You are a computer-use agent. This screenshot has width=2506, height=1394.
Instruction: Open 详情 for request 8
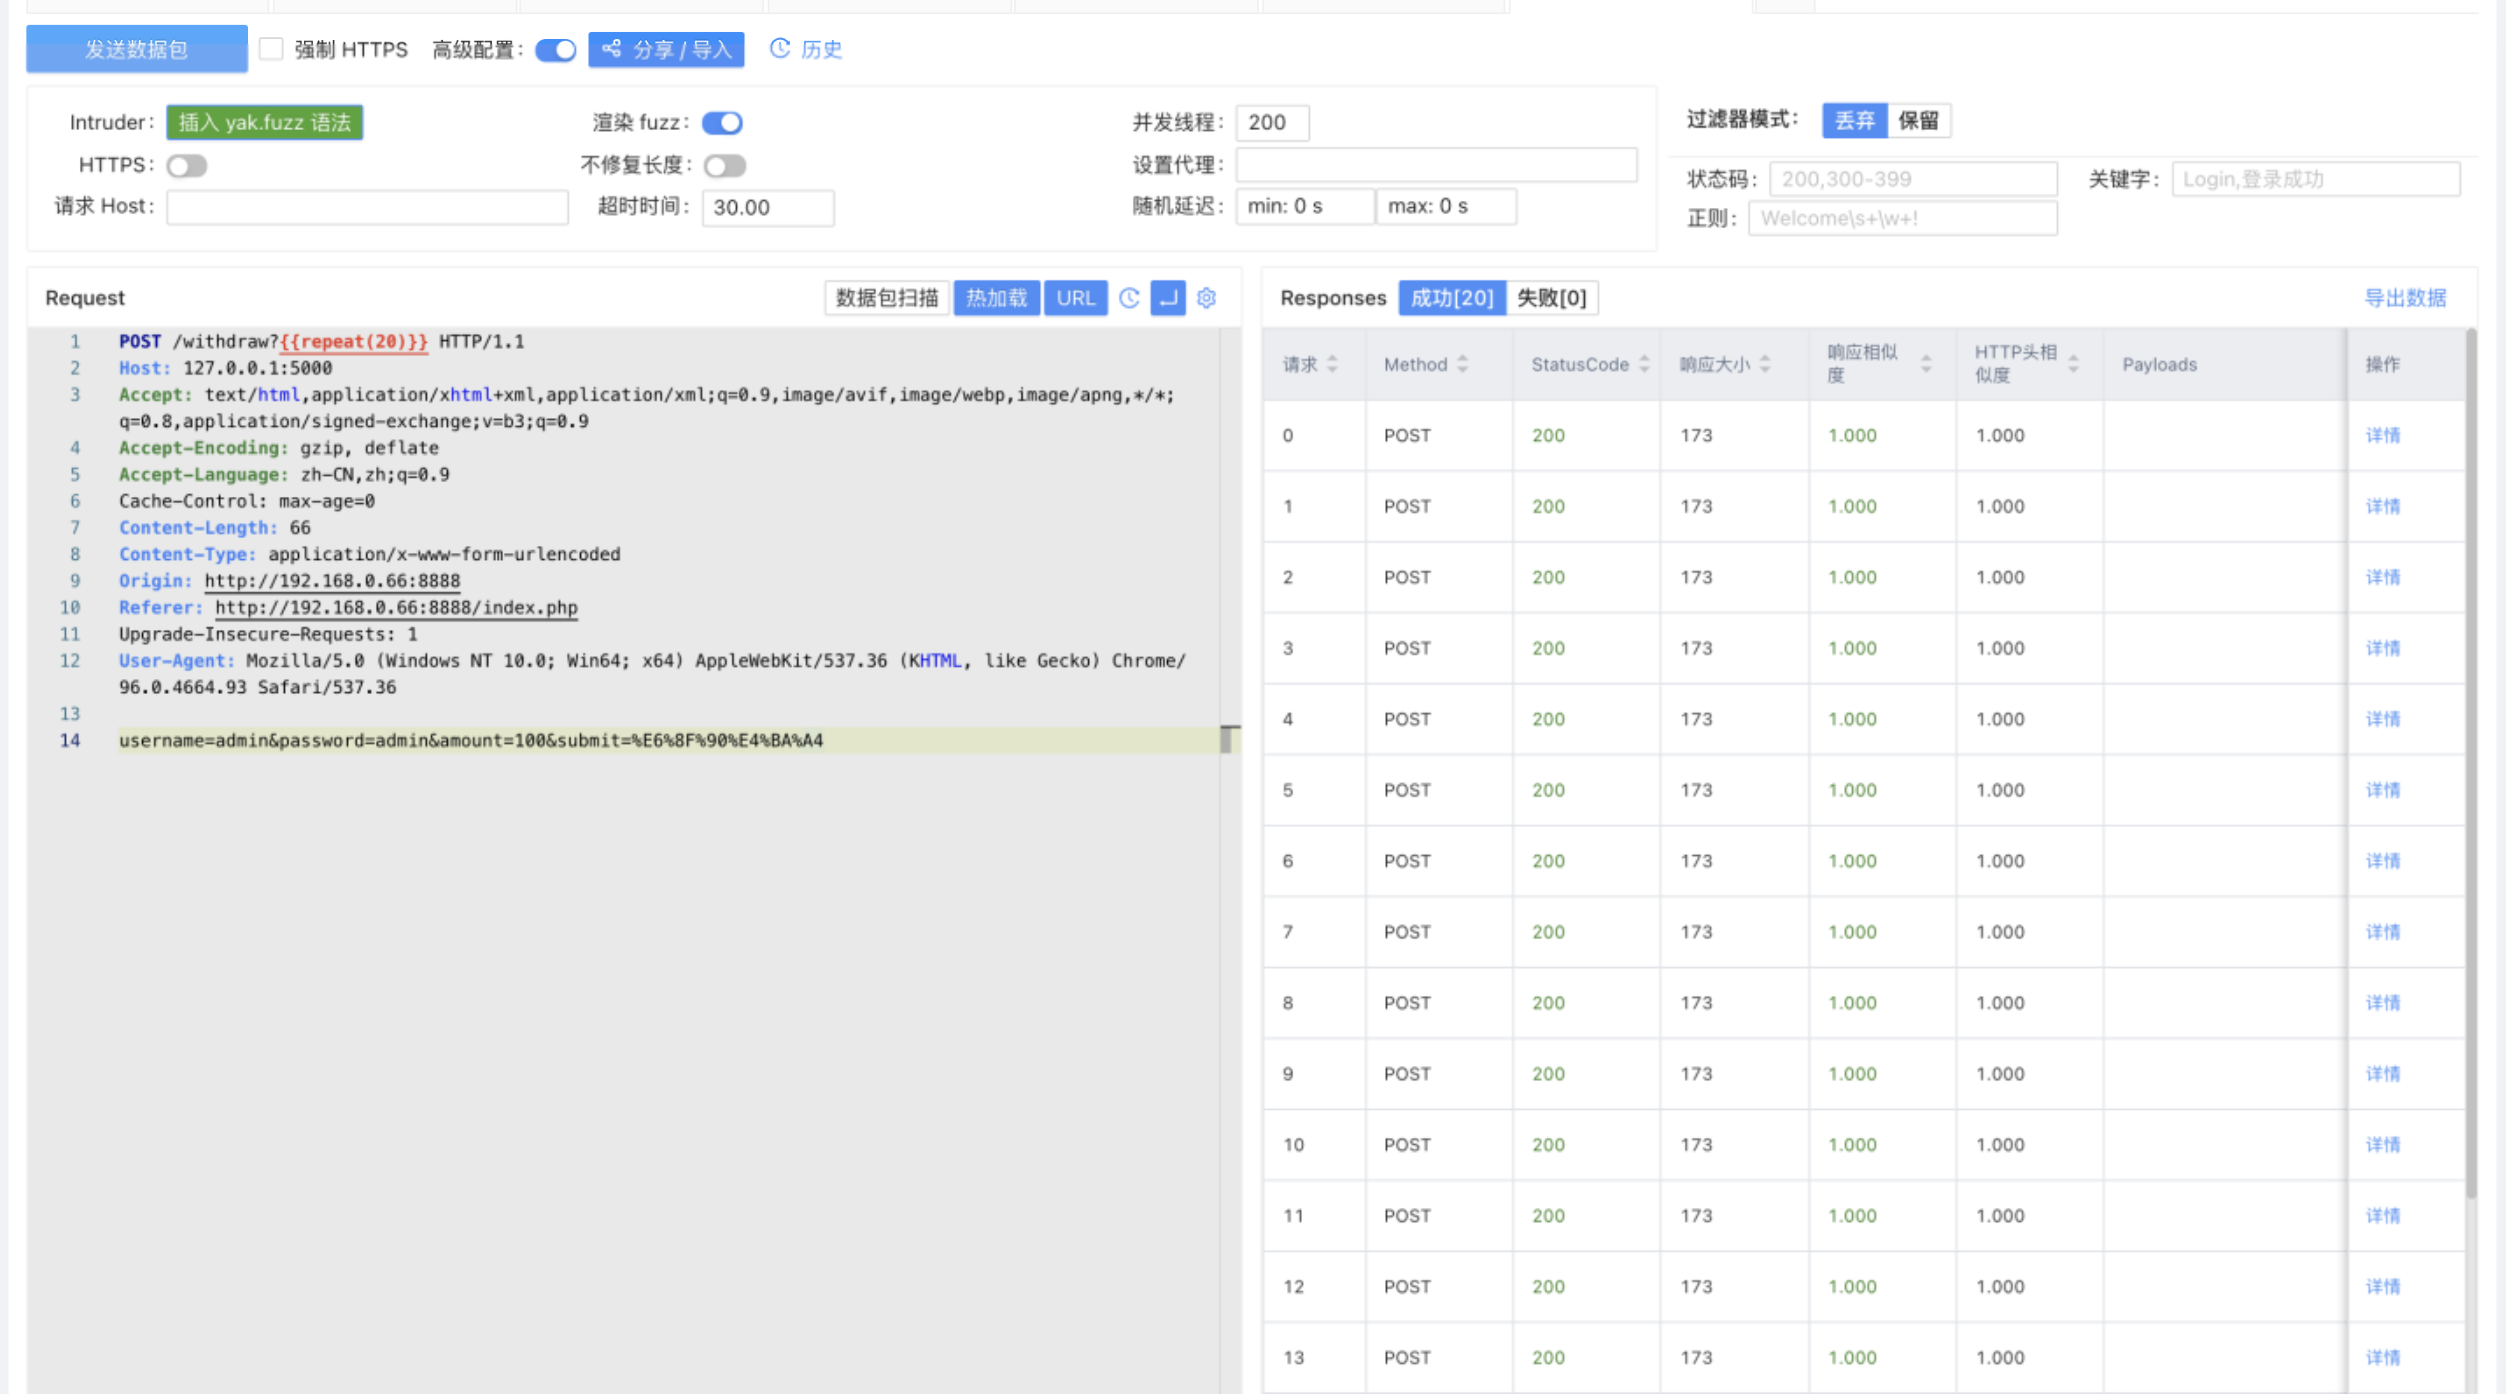(x=2383, y=1003)
